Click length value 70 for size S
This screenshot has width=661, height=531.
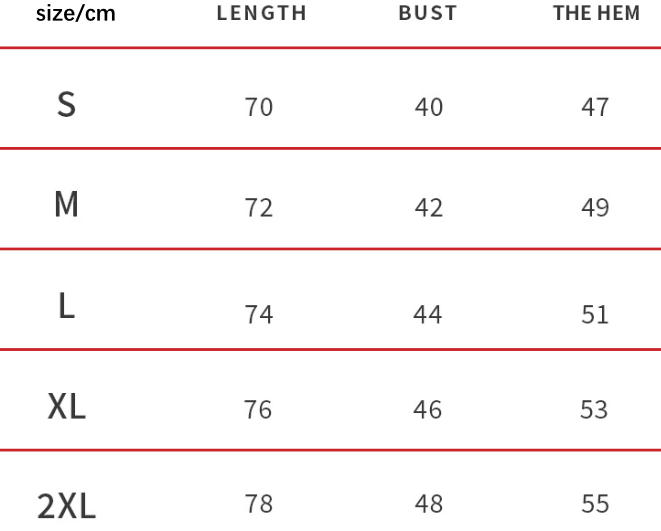[x=258, y=106]
